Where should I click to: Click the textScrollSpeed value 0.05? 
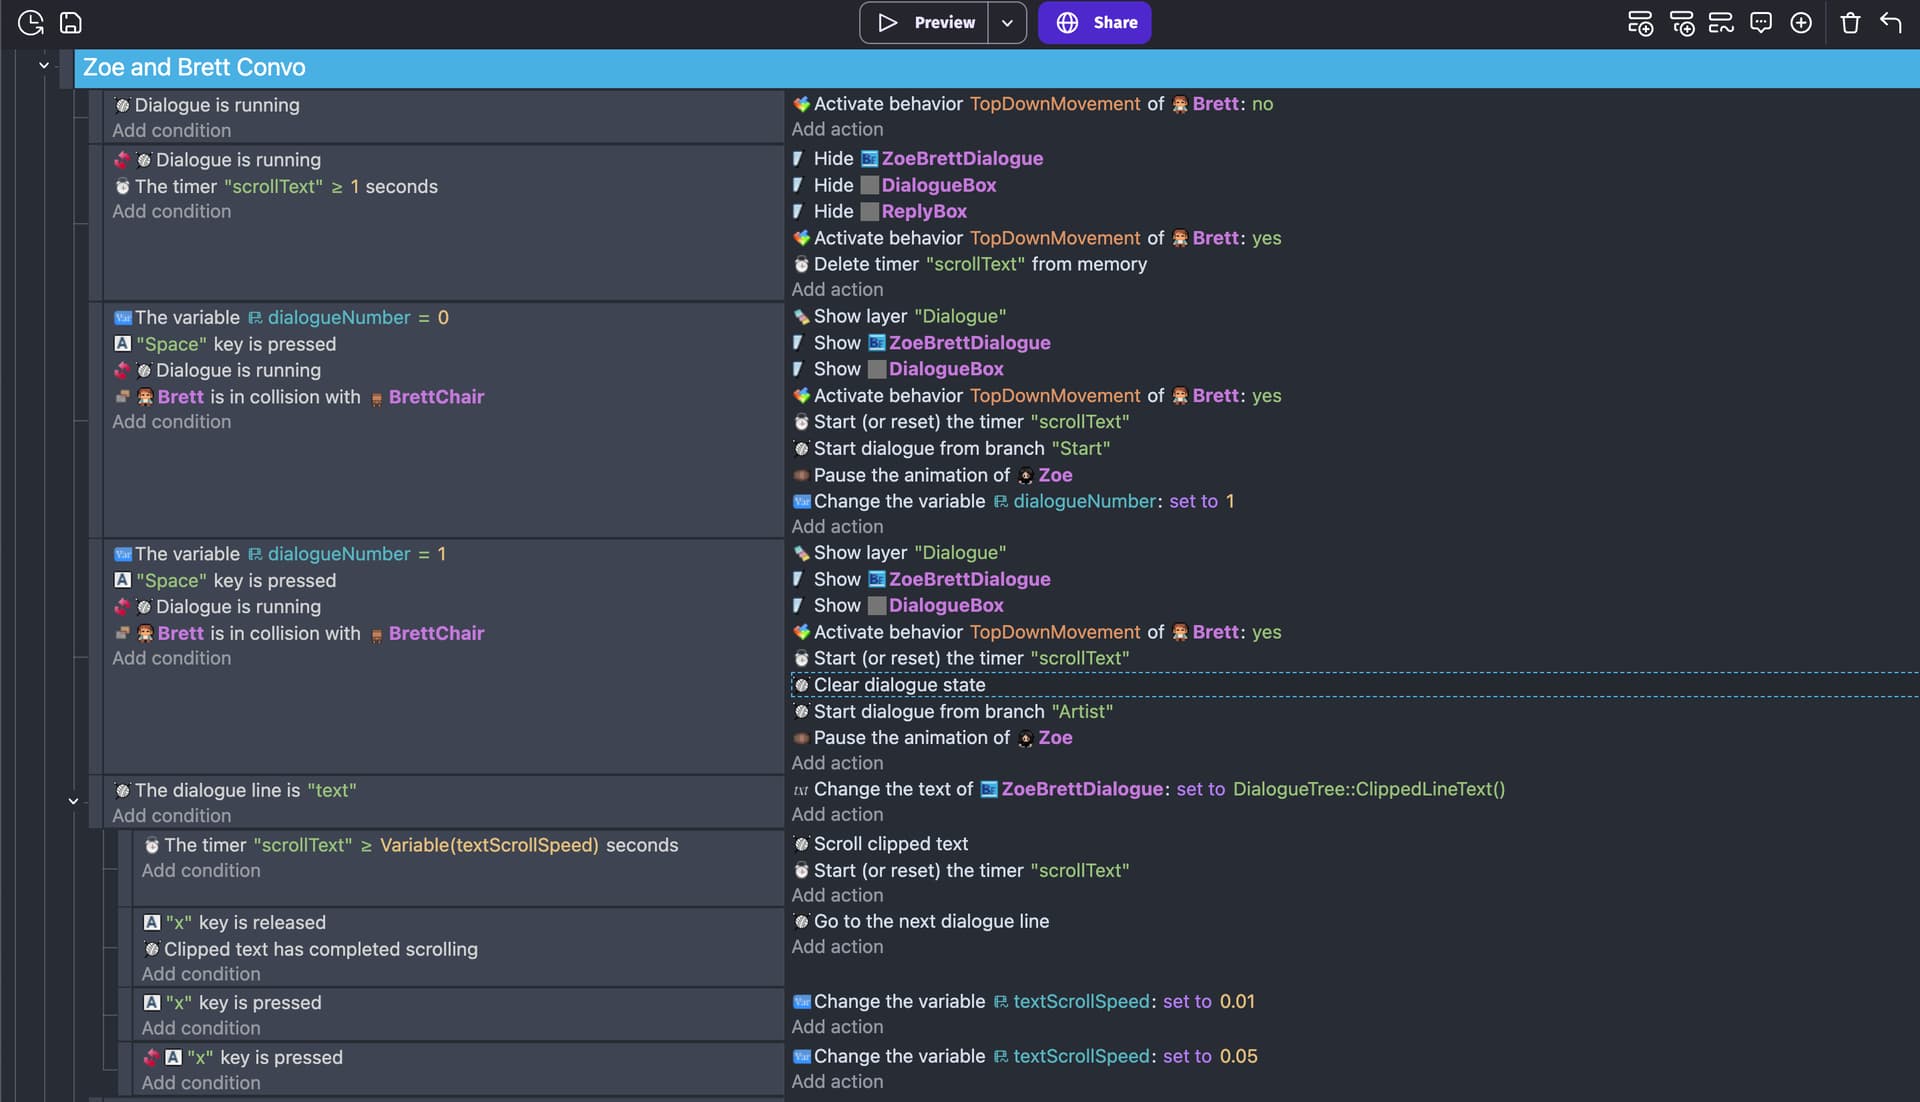point(1238,1056)
